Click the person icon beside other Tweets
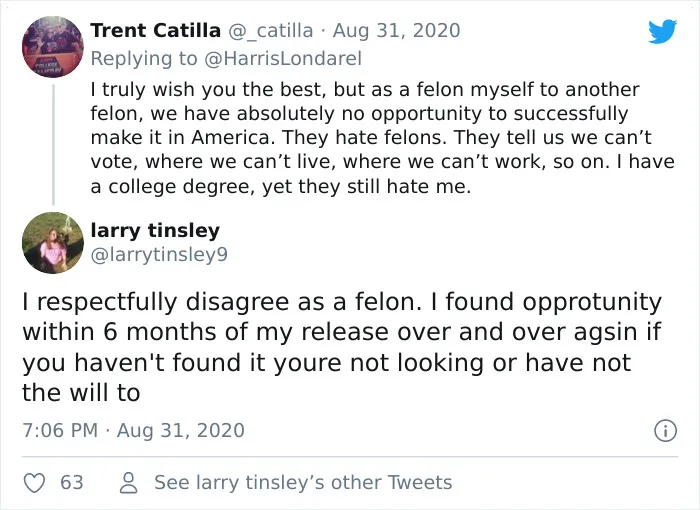The image size is (700, 510). click(129, 483)
